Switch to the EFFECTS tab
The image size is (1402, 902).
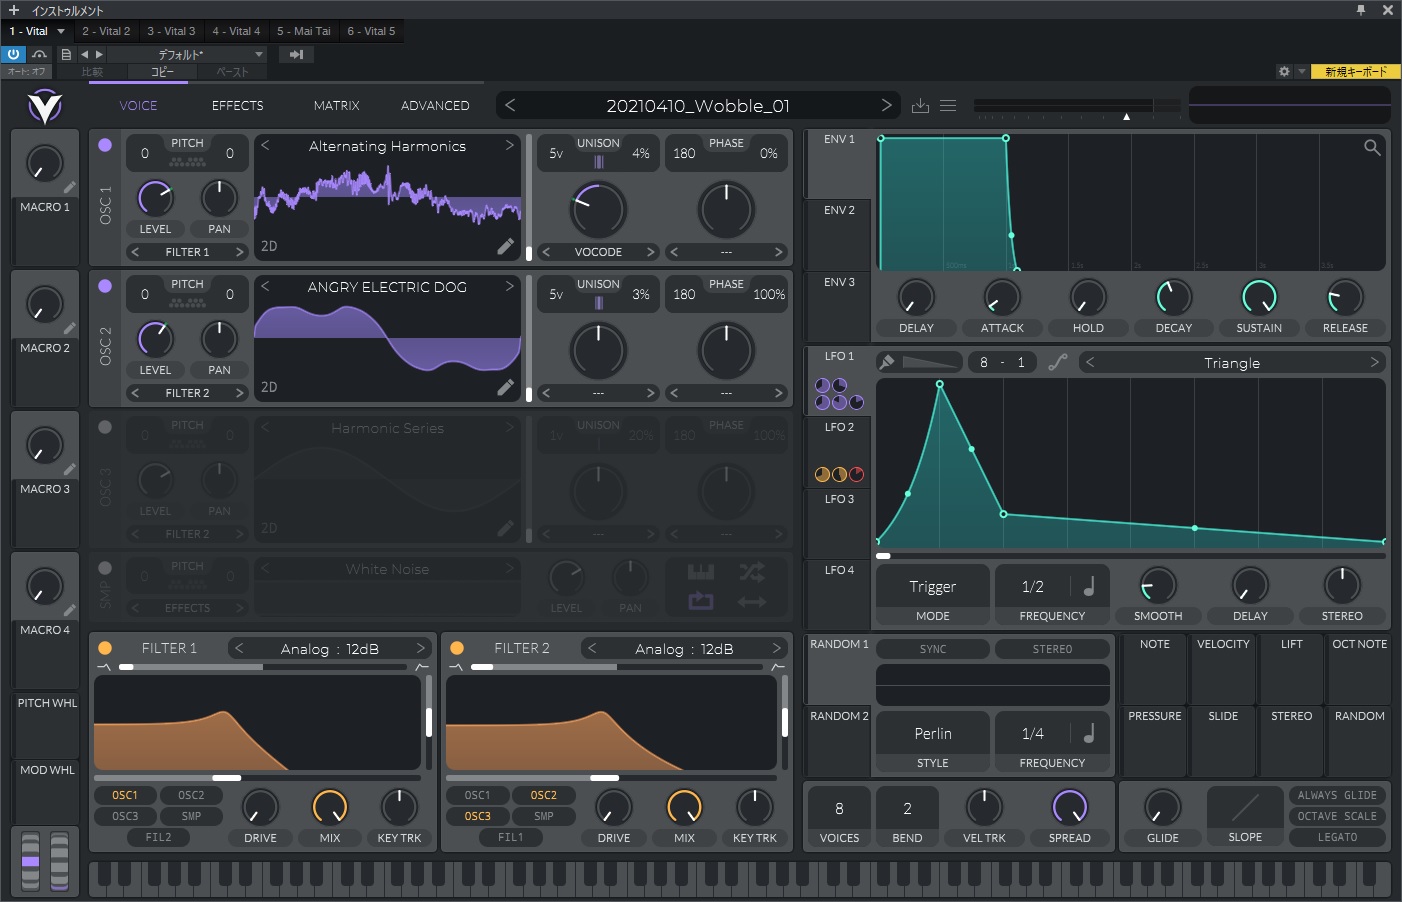point(237,106)
